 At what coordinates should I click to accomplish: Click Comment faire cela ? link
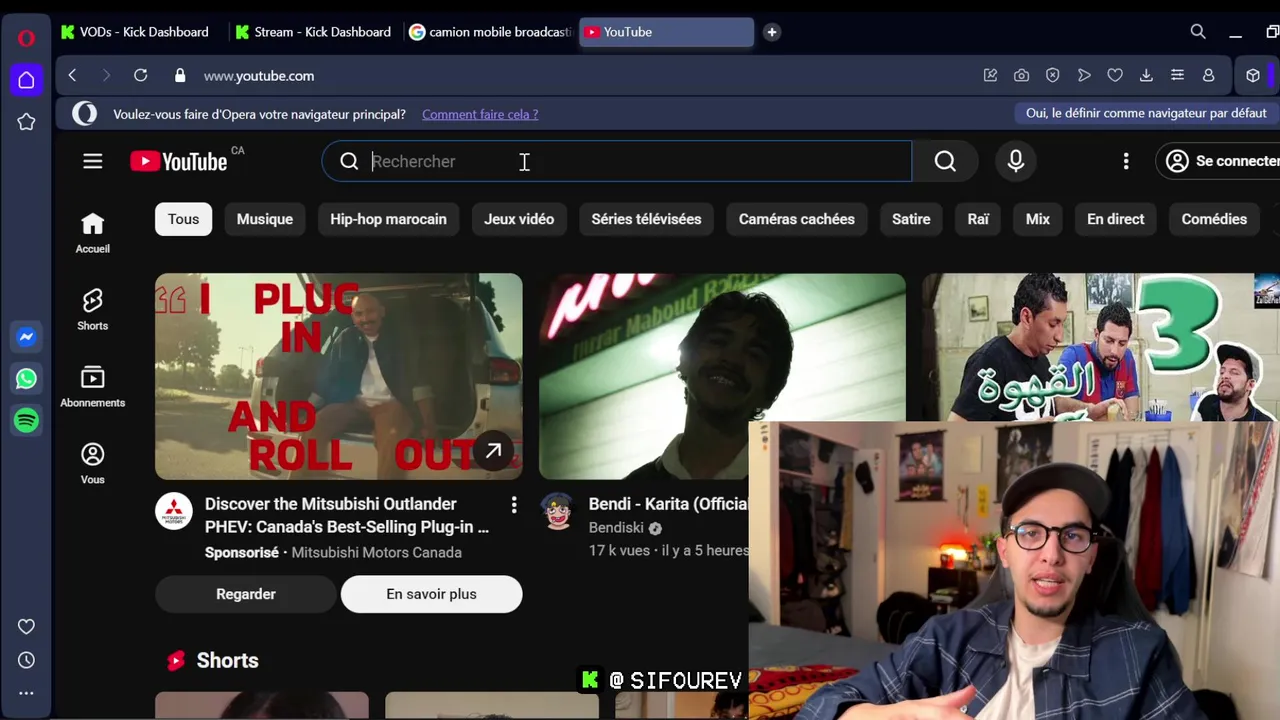pos(480,114)
